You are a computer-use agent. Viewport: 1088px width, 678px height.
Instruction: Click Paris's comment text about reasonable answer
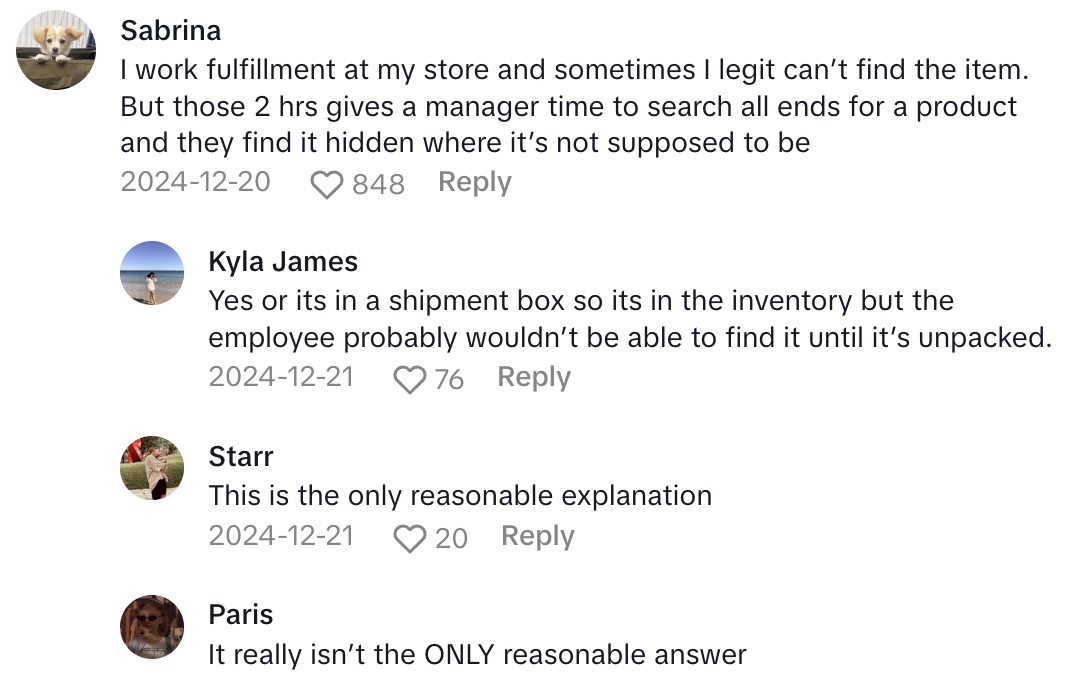477,655
